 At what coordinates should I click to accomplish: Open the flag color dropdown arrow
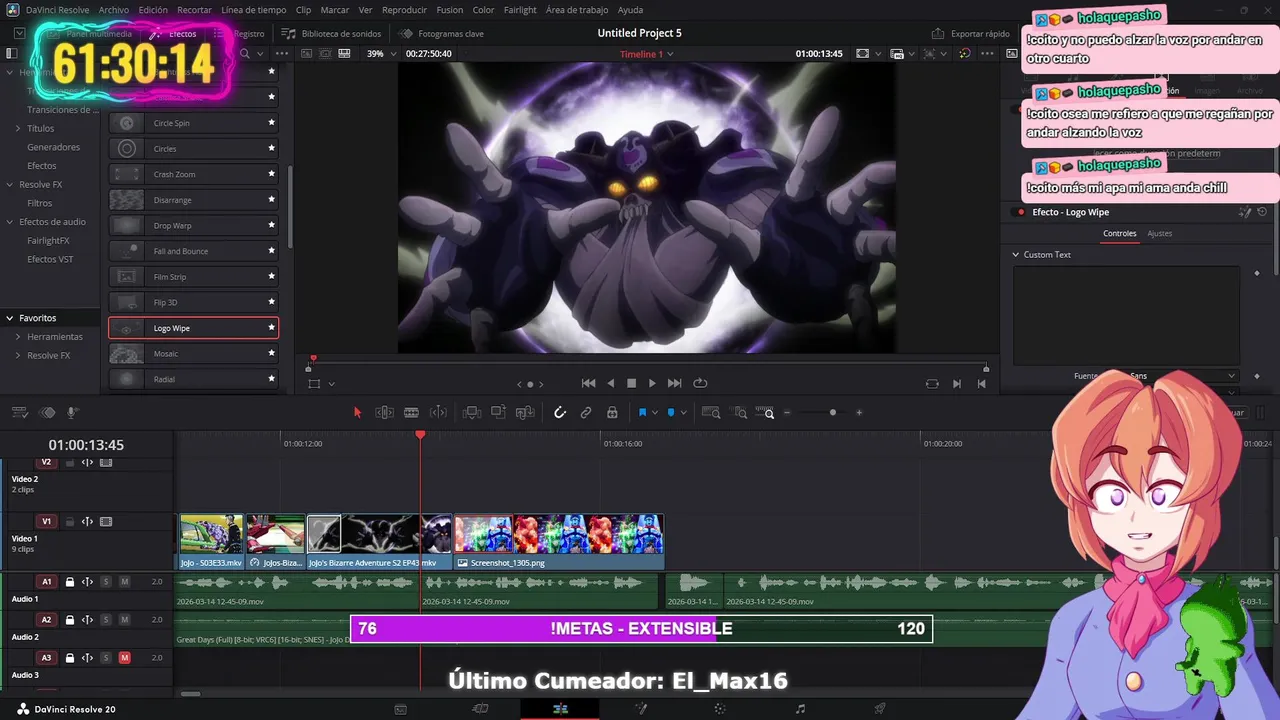pyautogui.click(x=655, y=412)
